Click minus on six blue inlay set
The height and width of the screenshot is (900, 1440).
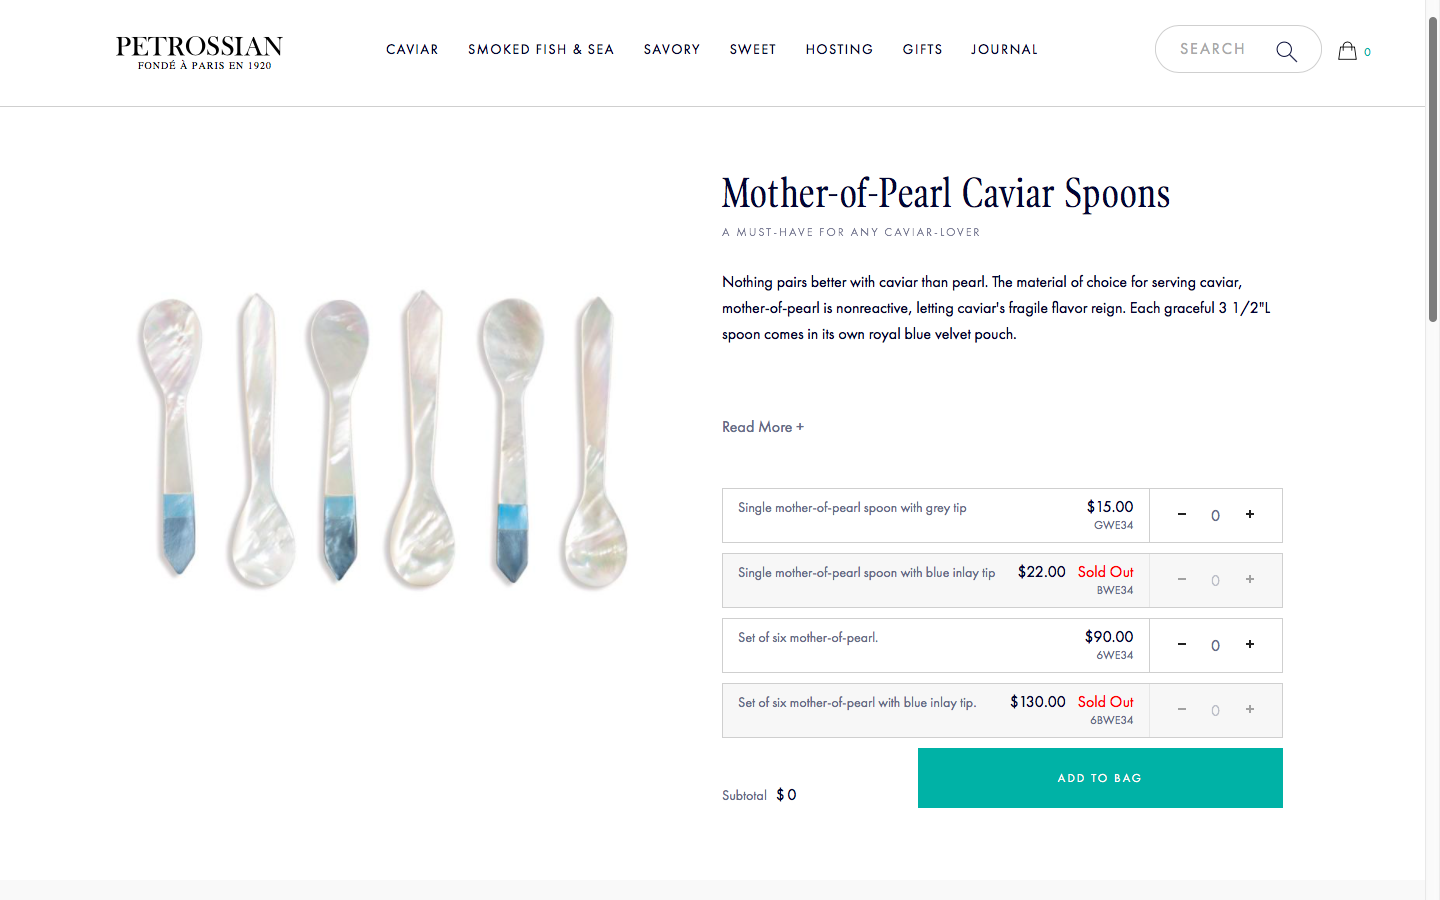1181,709
